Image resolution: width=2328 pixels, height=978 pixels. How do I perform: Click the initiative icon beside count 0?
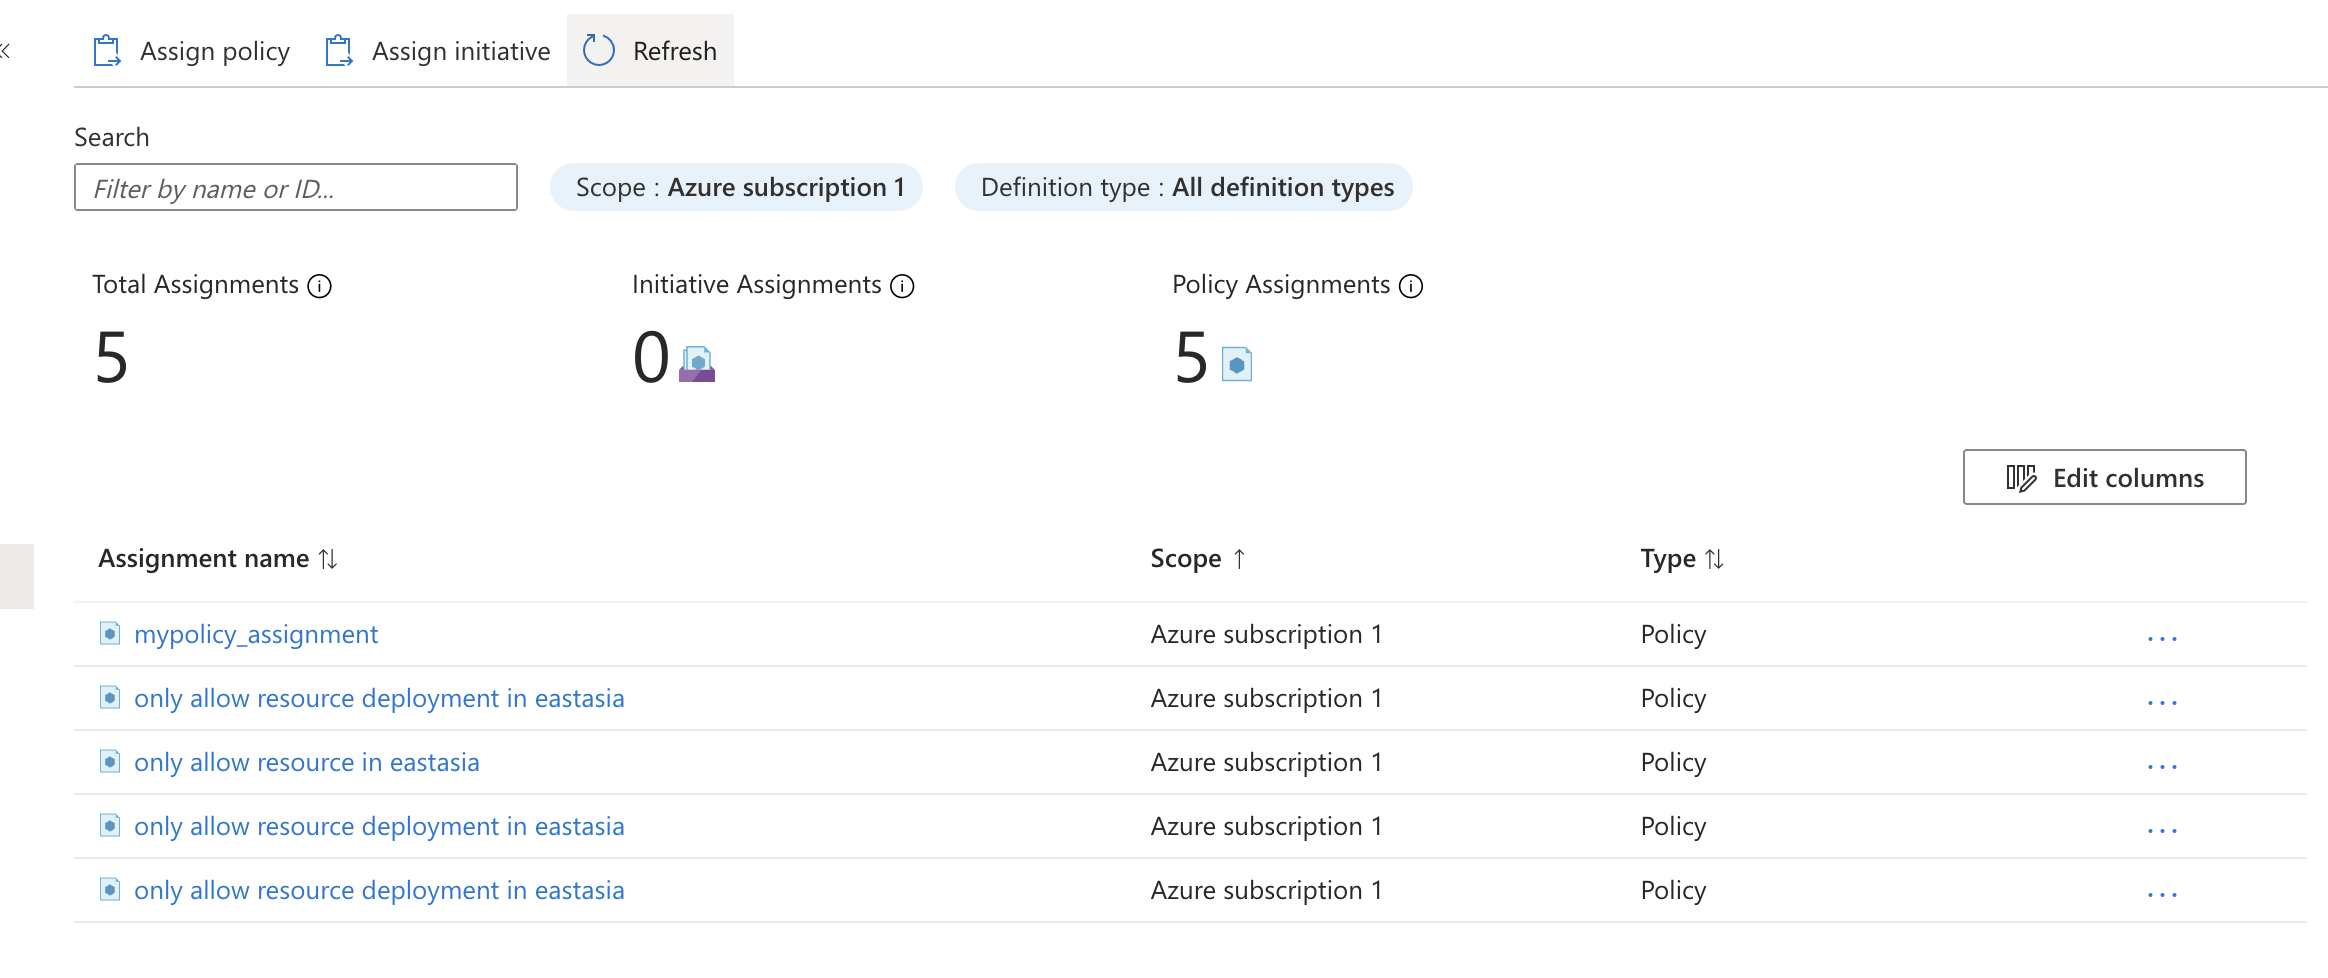click(697, 364)
